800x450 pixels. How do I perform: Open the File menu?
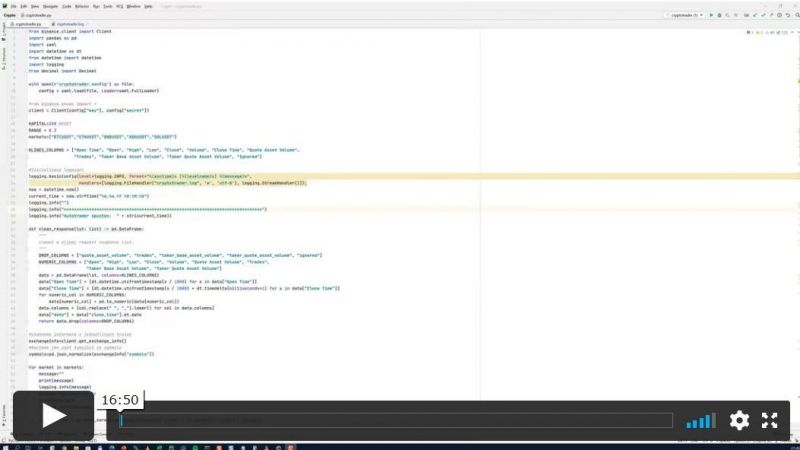(14, 7)
